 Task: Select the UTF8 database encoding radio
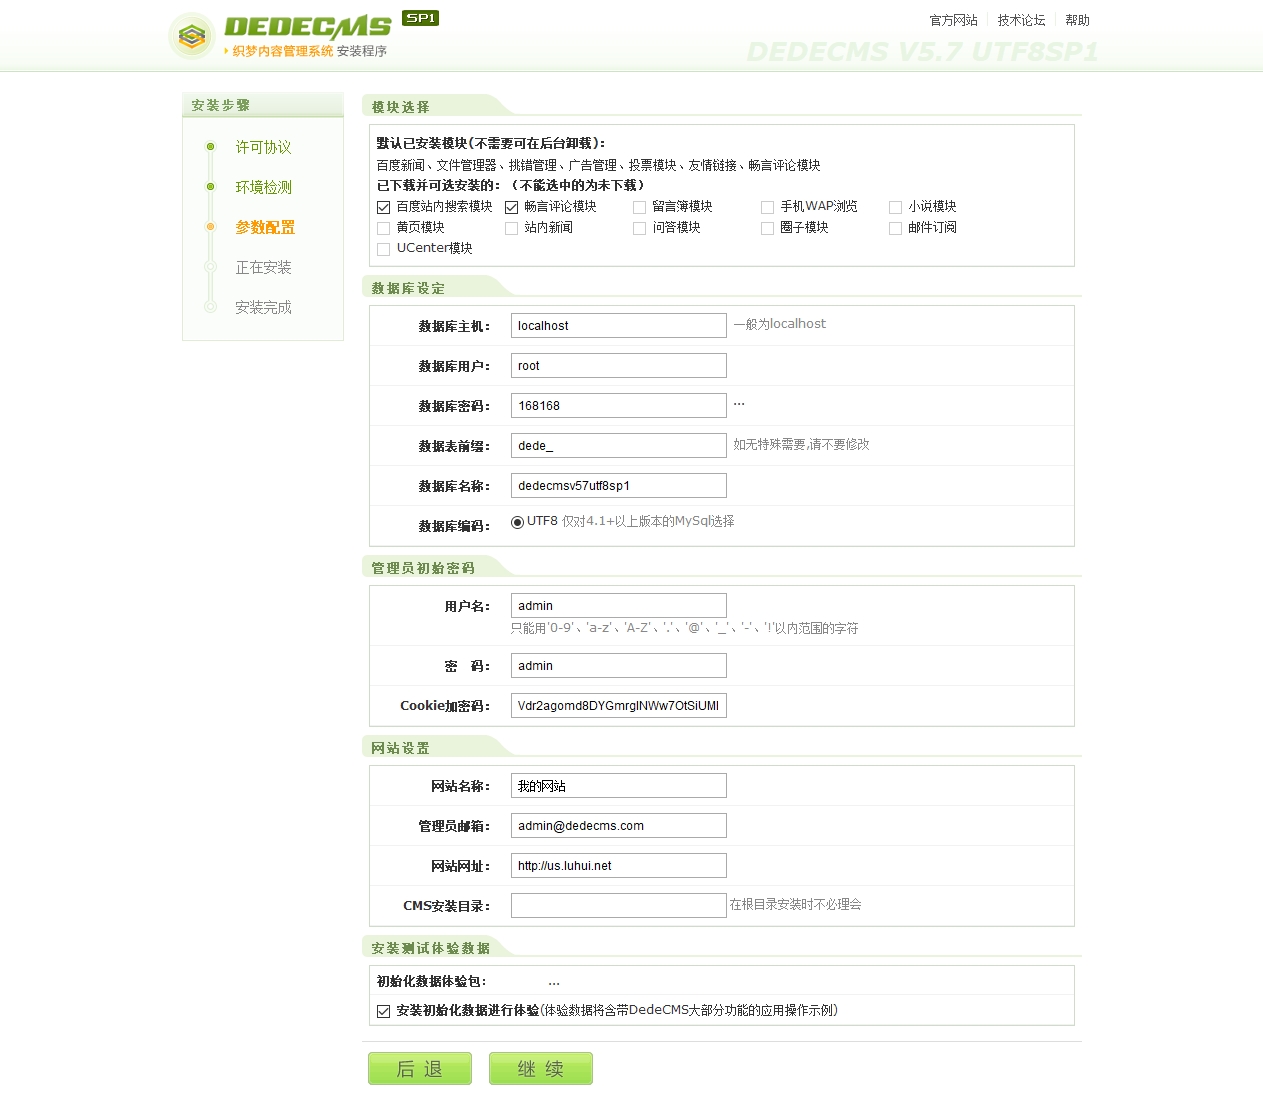tap(517, 522)
